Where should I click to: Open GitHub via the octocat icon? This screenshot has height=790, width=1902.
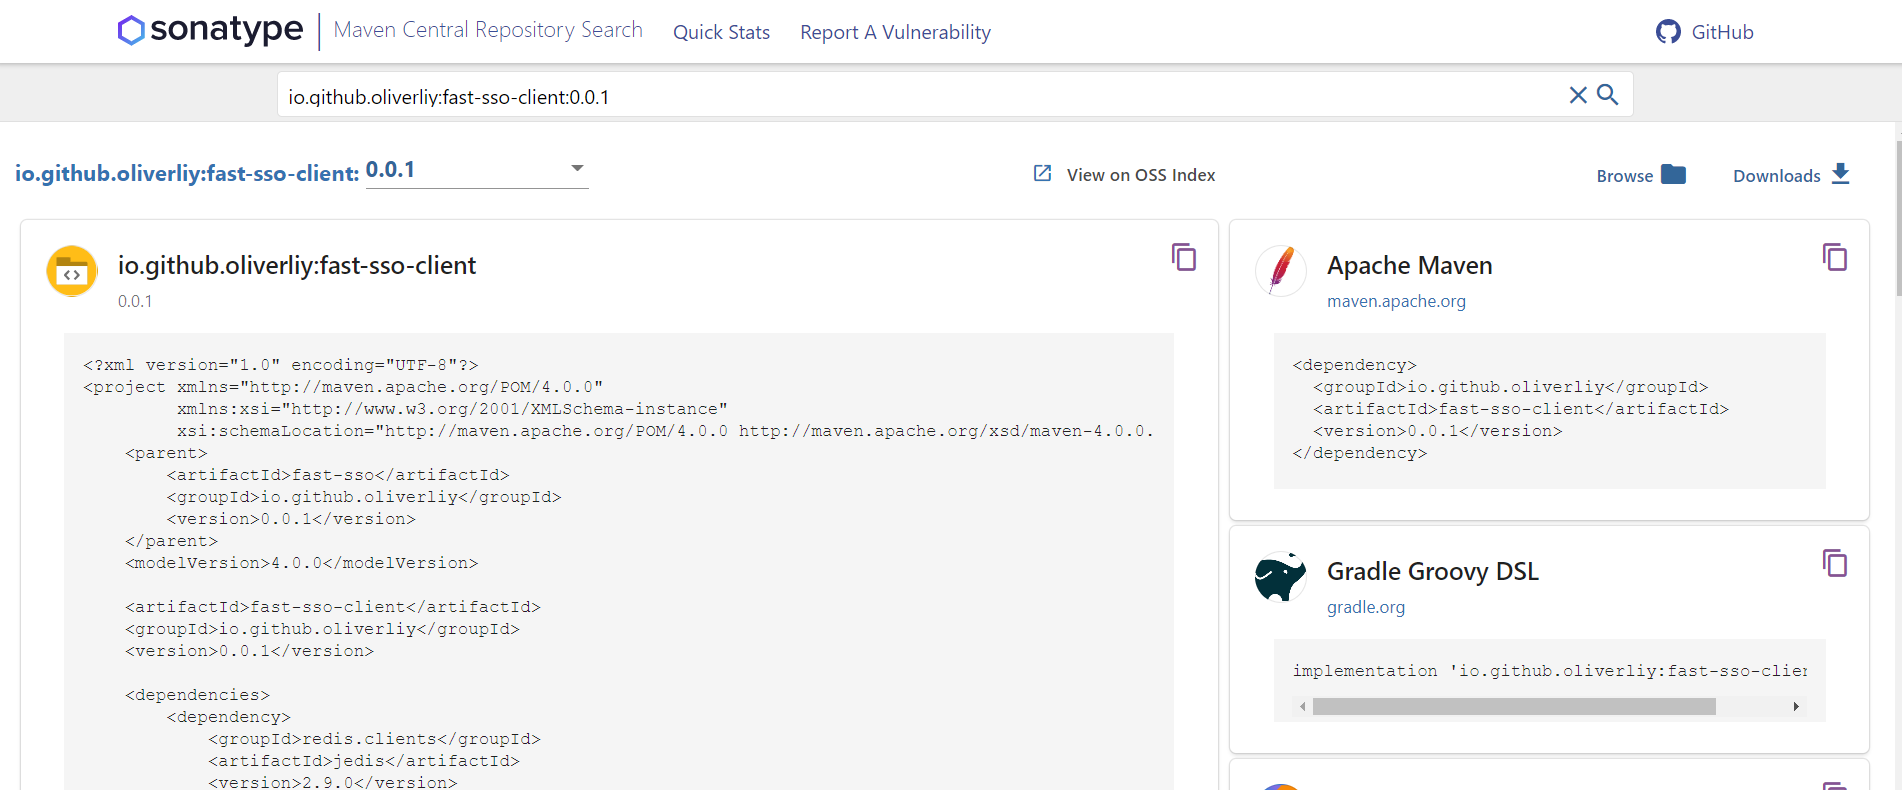tap(1668, 32)
